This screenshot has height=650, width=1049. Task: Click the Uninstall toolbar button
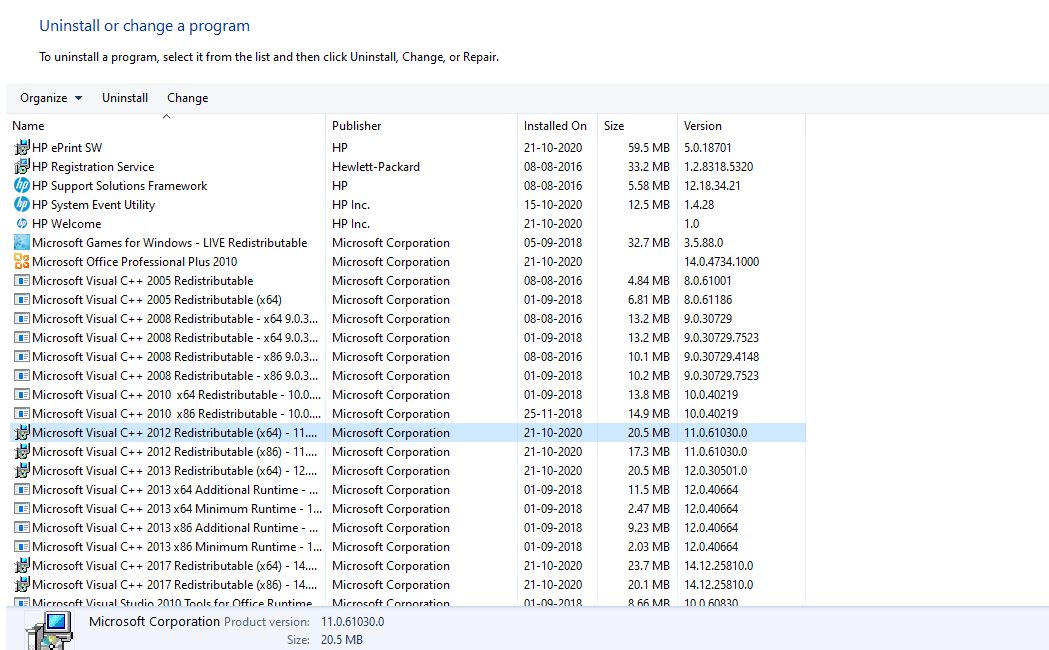coord(124,98)
